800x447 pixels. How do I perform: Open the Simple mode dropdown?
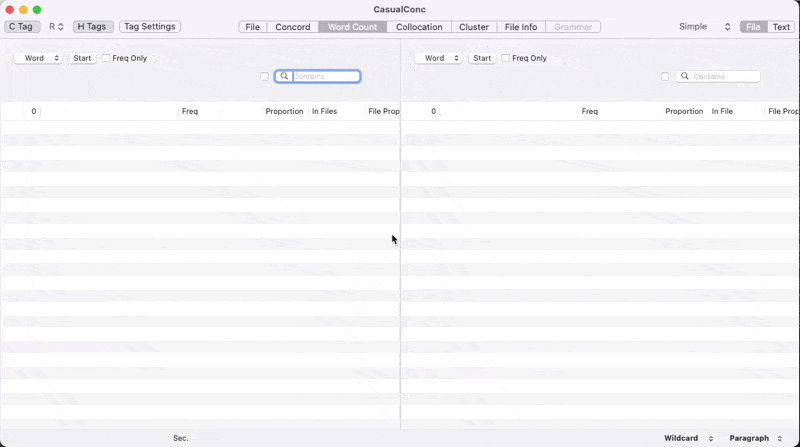(705, 27)
